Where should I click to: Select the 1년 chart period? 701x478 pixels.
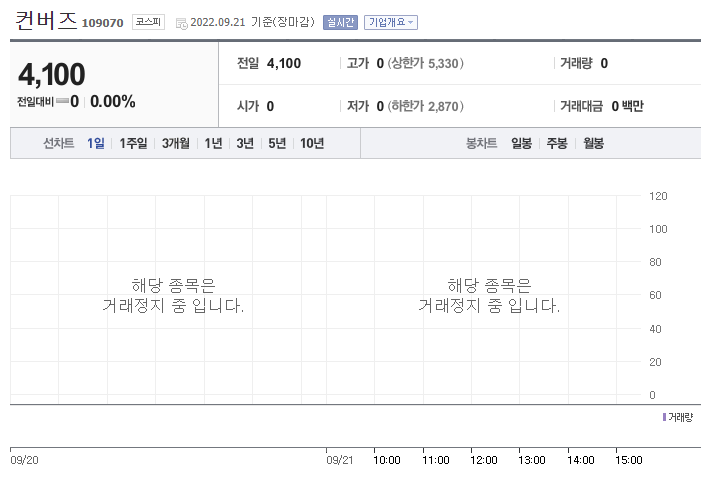tap(213, 143)
